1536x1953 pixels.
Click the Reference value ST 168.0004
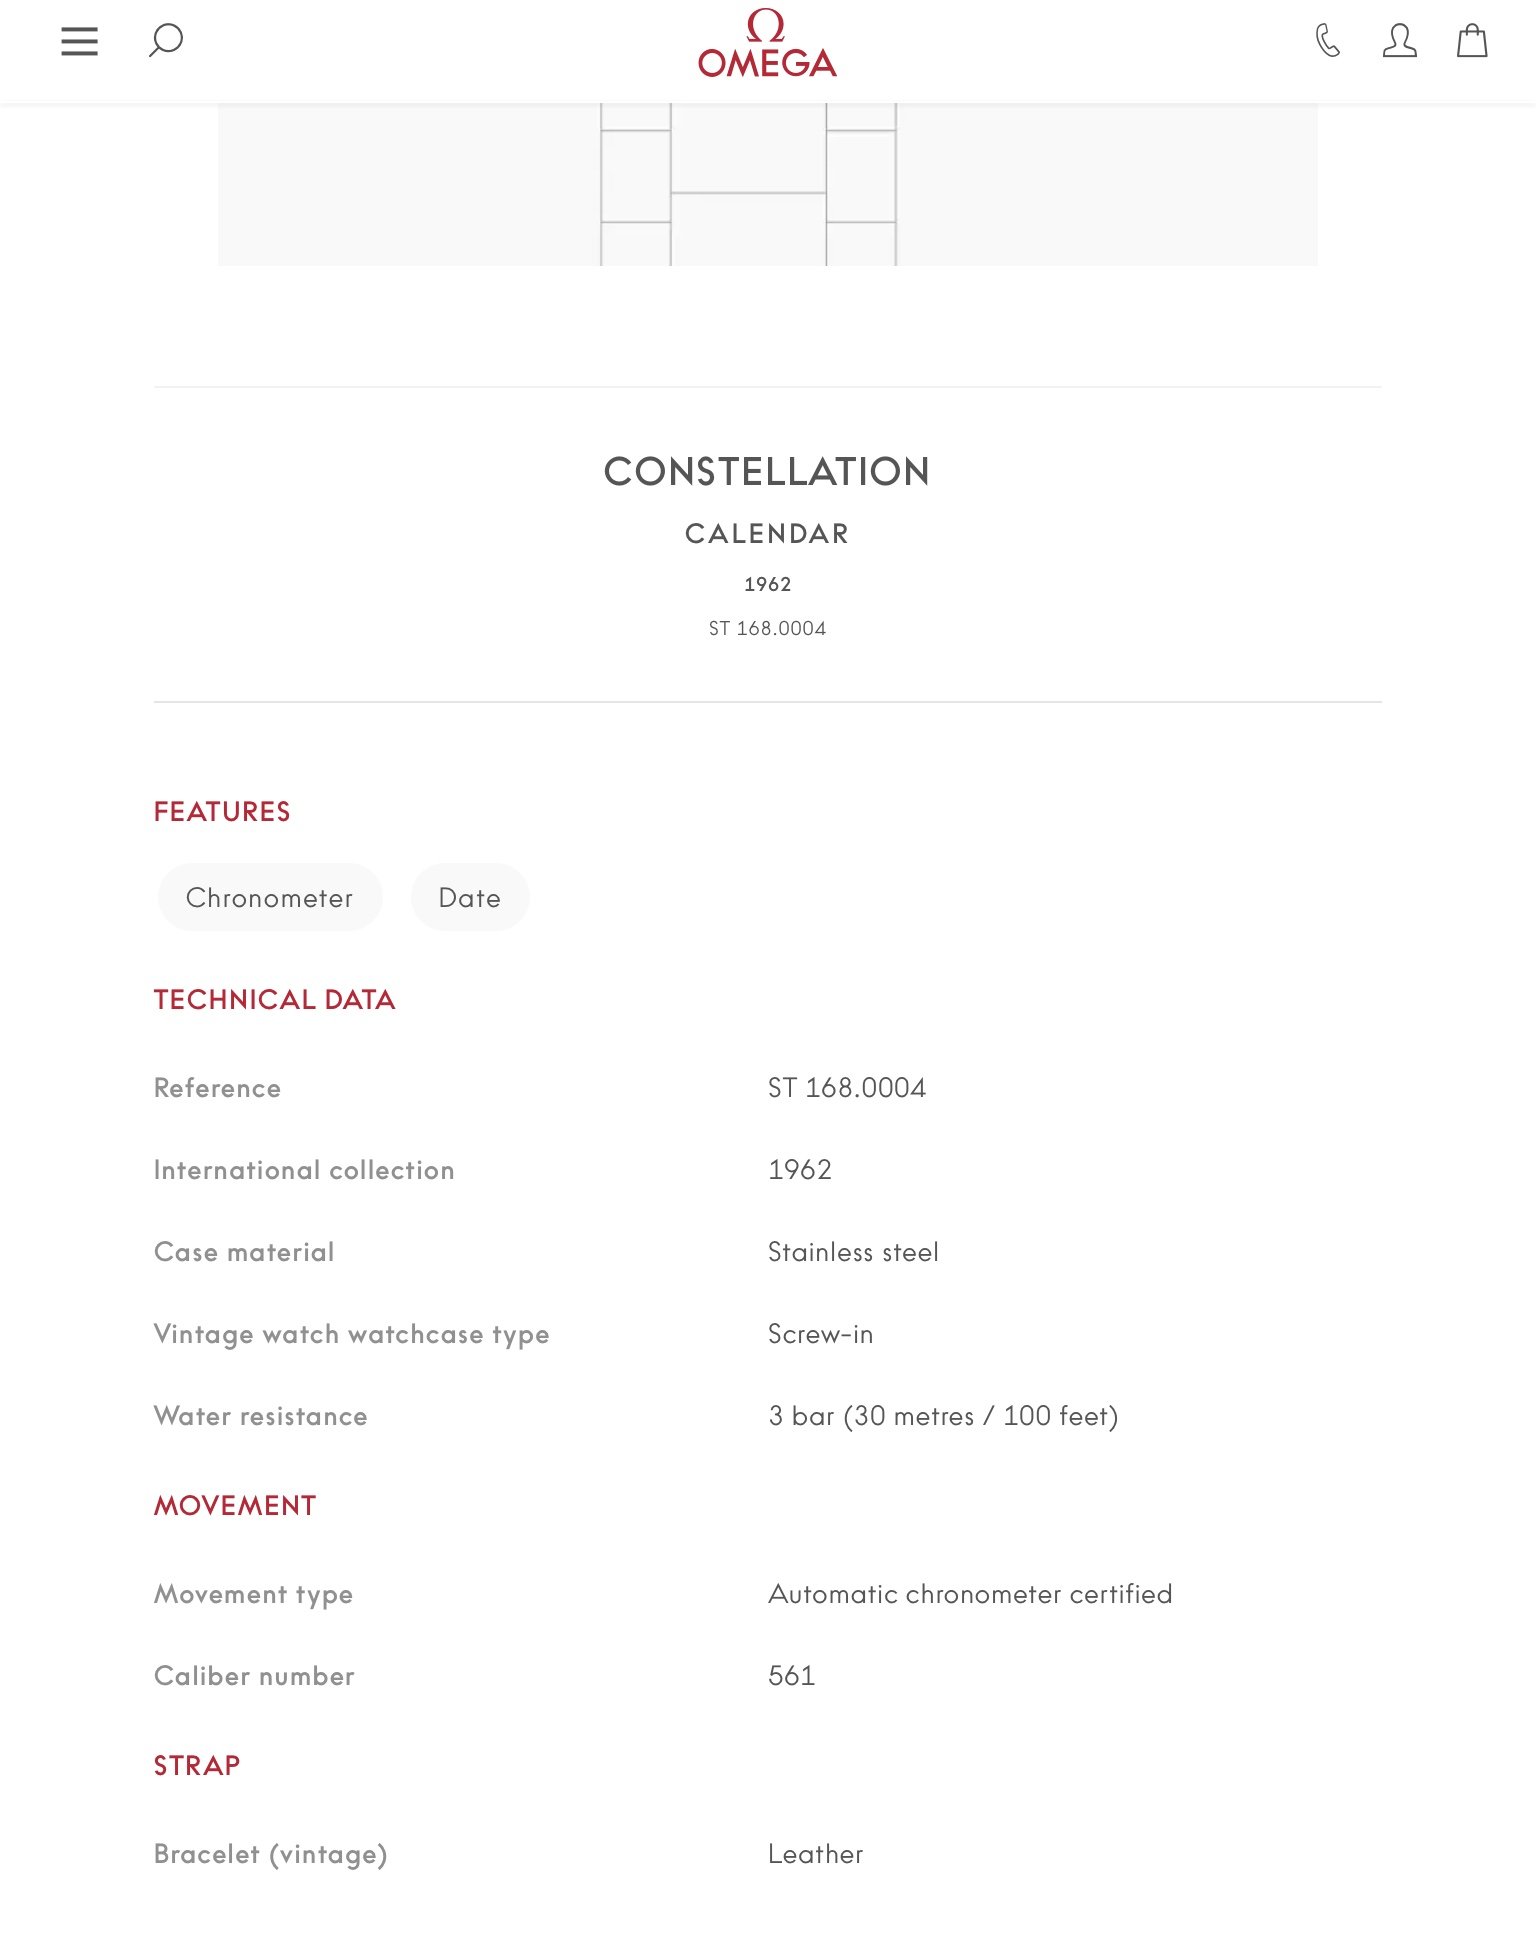pyautogui.click(x=847, y=1087)
